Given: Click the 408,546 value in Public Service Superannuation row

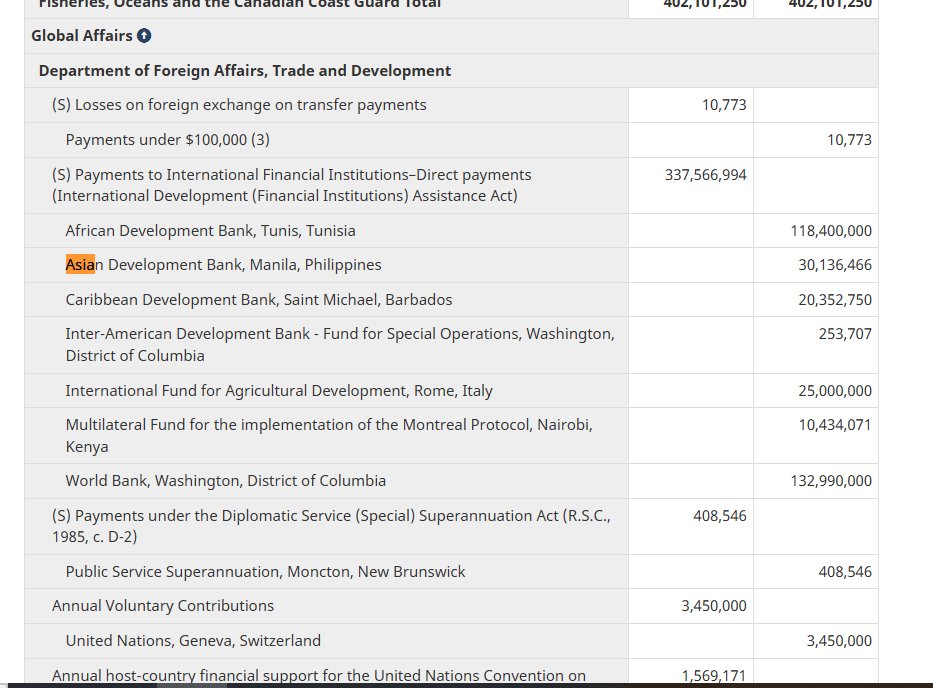Looking at the screenshot, I should point(845,572).
